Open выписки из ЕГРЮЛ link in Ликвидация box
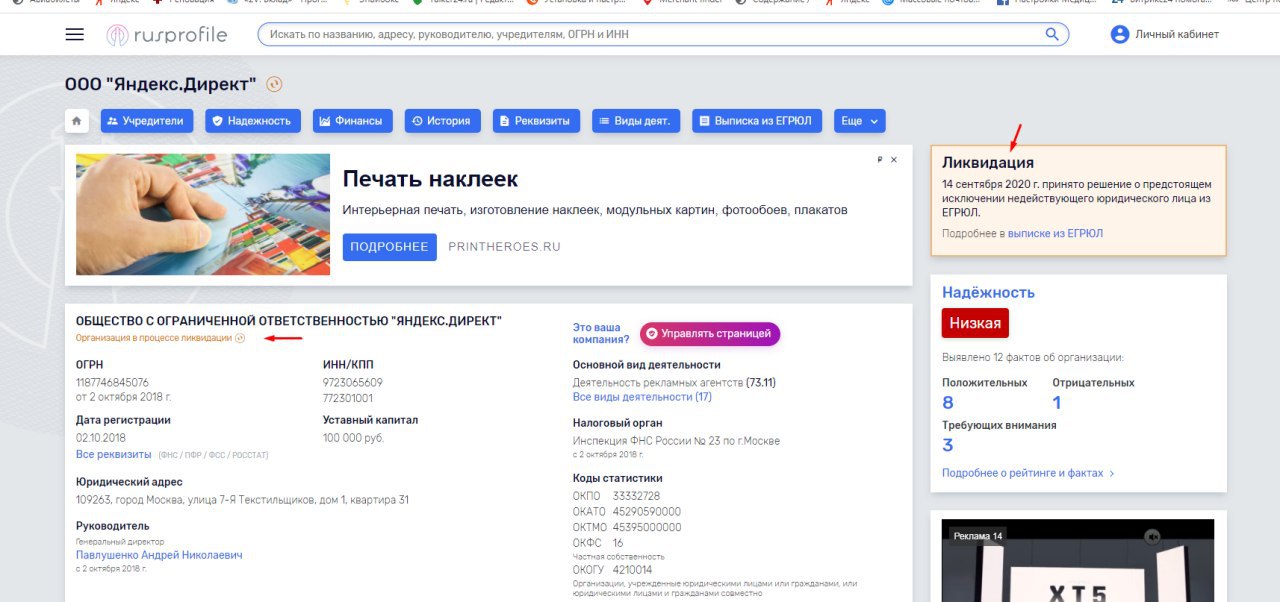 coord(1055,233)
